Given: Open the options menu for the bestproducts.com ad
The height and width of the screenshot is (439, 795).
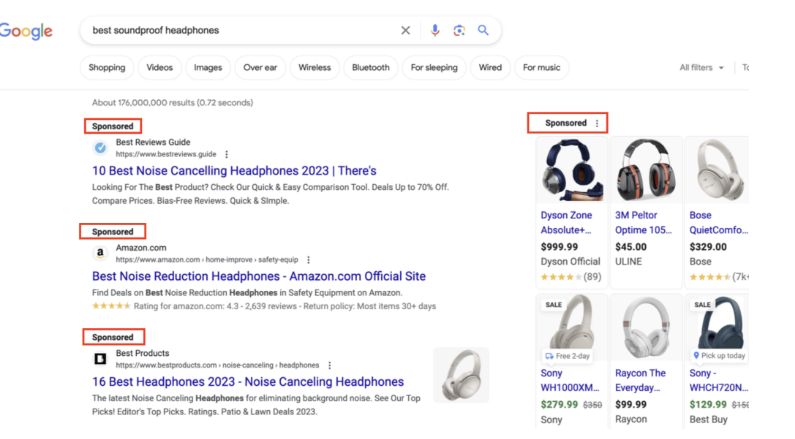Looking at the screenshot, I should point(330,365).
